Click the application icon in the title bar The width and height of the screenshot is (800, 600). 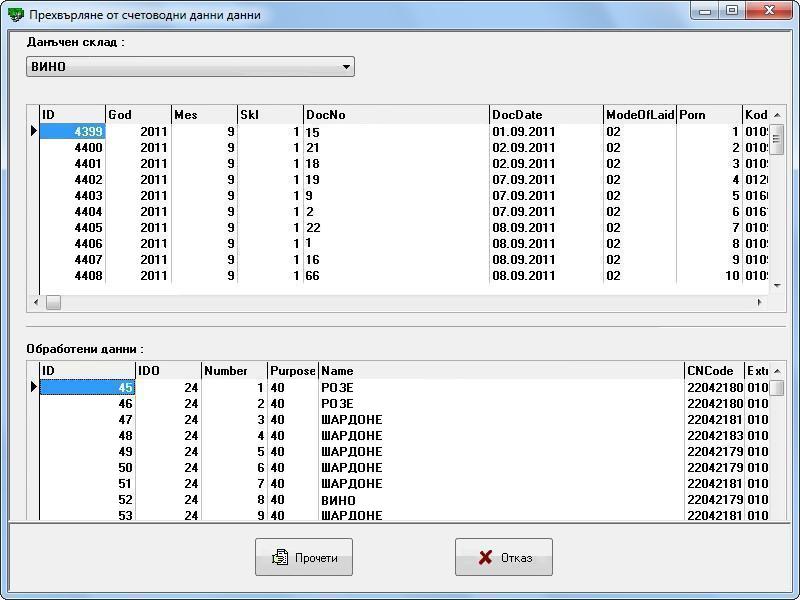pos(15,14)
